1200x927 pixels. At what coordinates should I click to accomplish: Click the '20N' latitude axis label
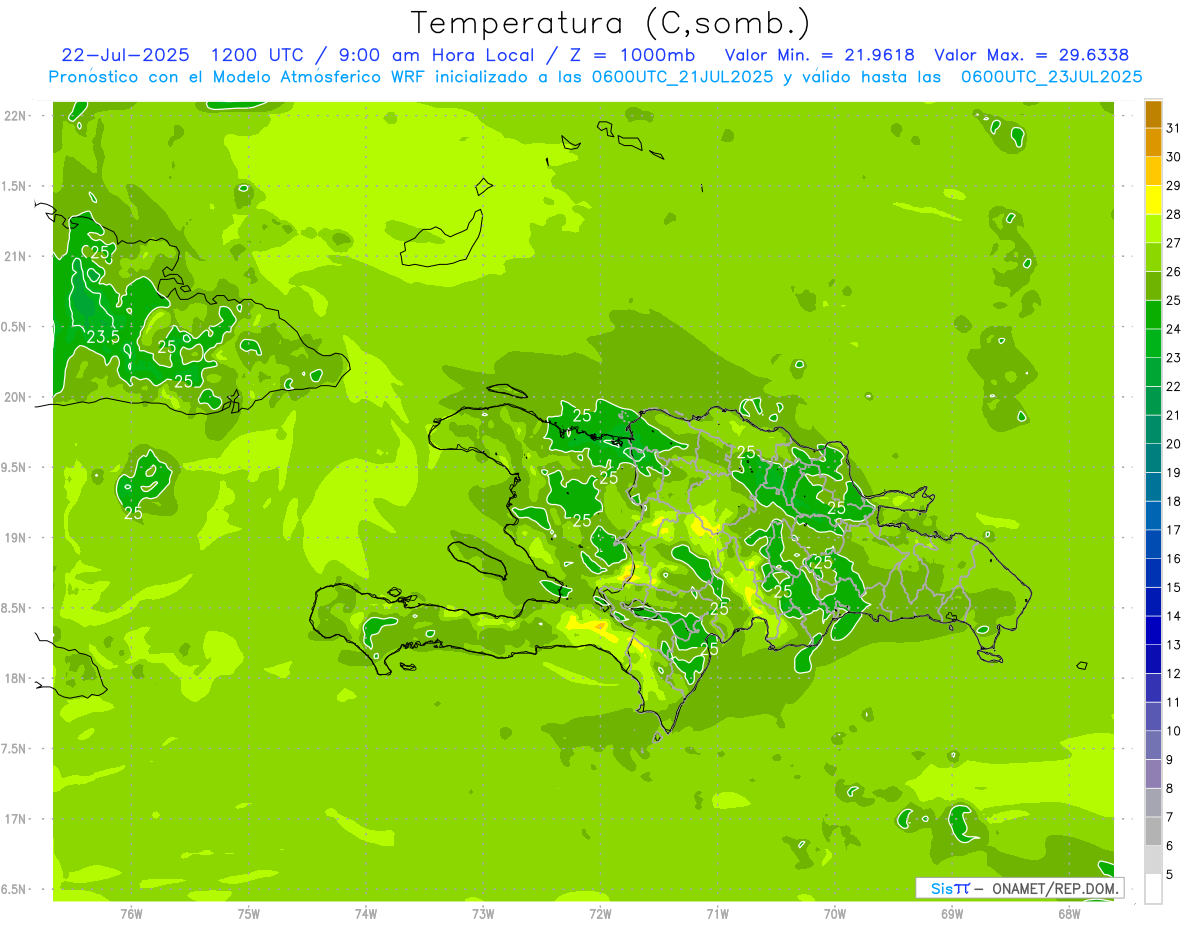click(14, 397)
